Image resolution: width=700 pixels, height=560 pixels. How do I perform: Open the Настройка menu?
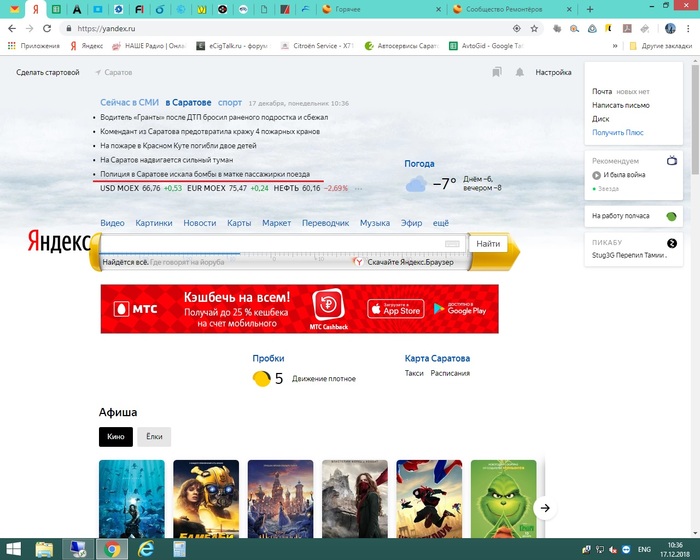[553, 72]
